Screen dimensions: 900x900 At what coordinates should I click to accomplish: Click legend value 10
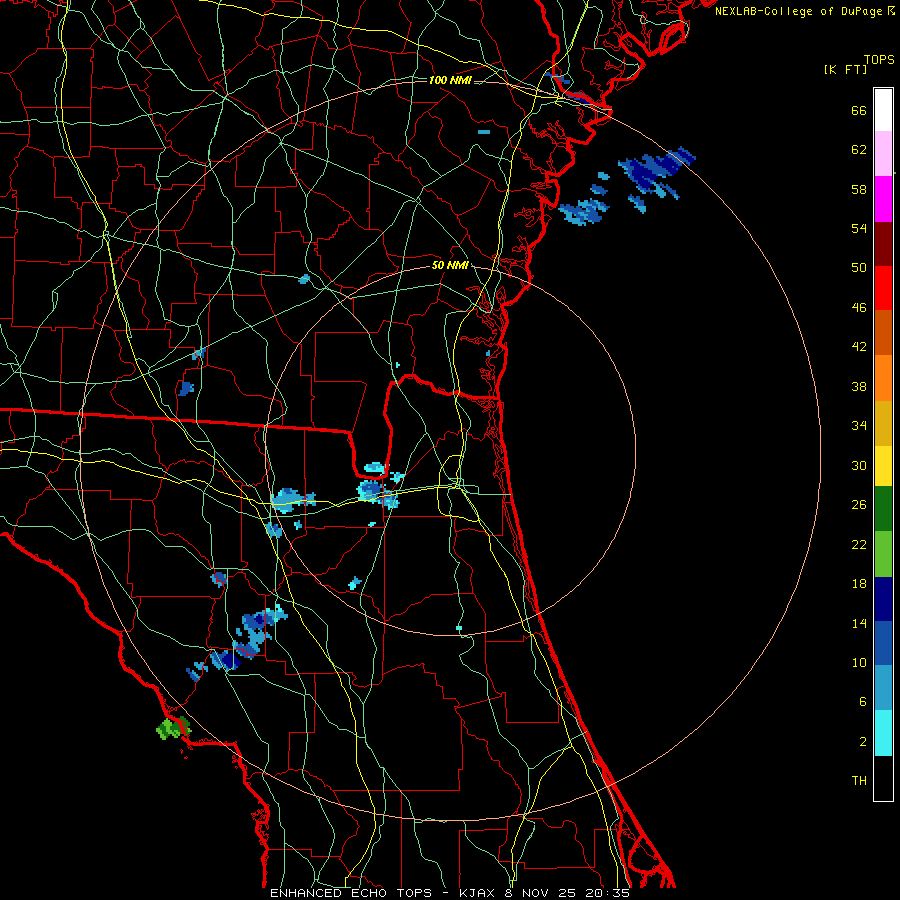(x=859, y=663)
